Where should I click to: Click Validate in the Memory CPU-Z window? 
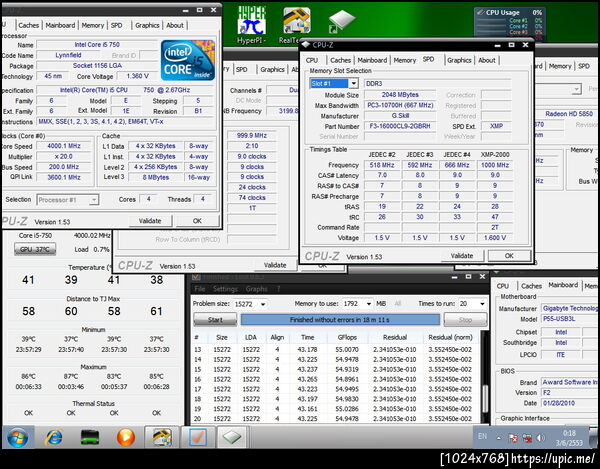coord(275,265)
